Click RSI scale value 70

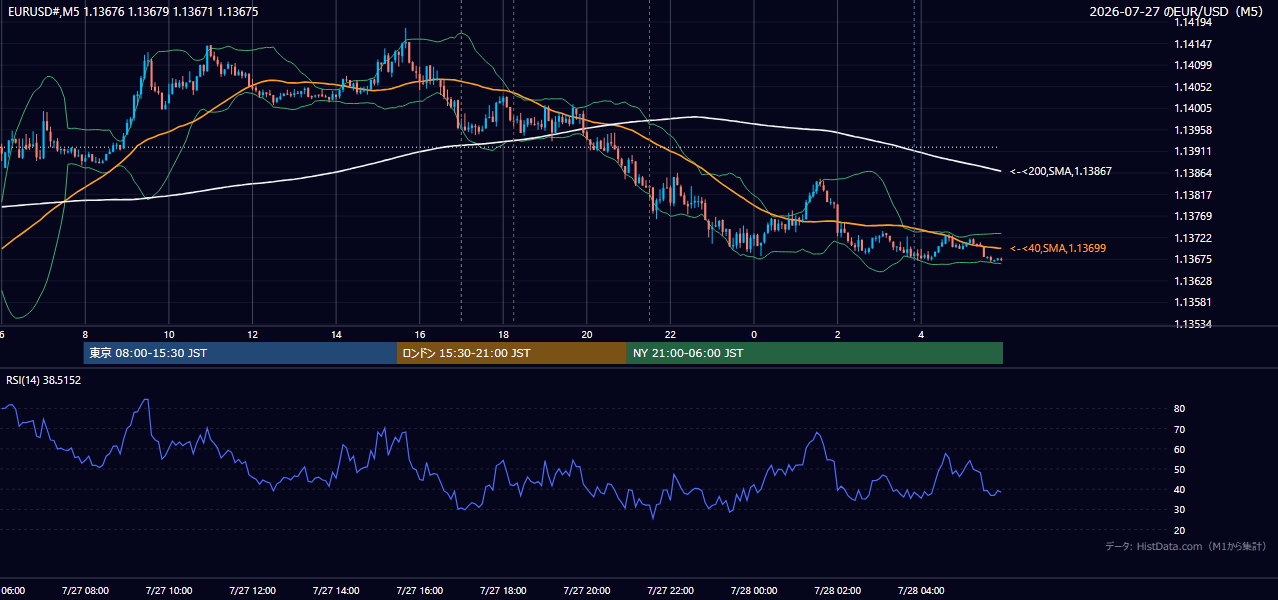[x=1179, y=429]
